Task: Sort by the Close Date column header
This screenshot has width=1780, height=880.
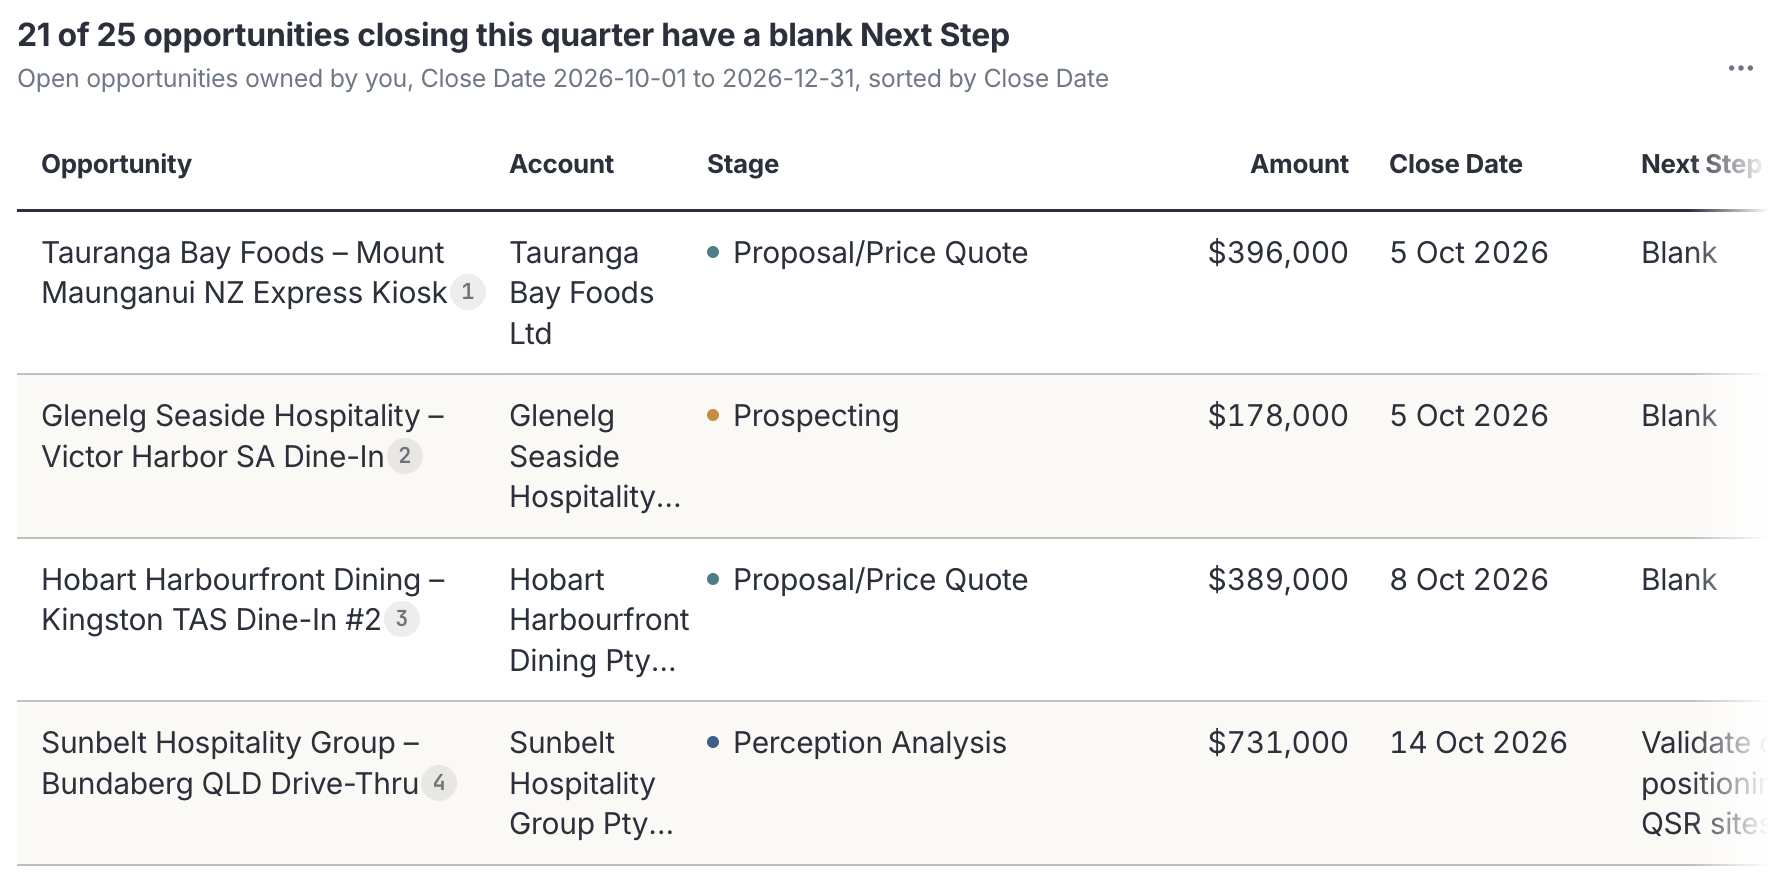Action: coord(1455,164)
